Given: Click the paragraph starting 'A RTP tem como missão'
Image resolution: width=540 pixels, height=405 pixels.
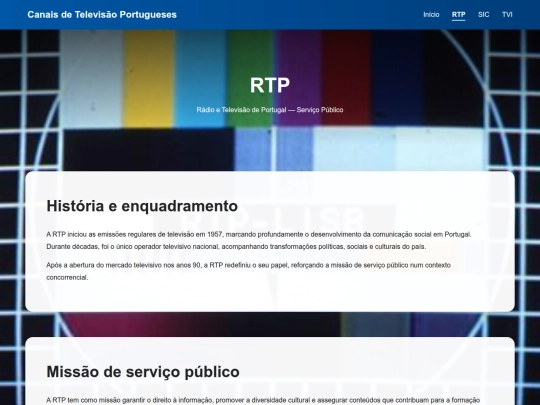Looking at the screenshot, I should 263,400.
